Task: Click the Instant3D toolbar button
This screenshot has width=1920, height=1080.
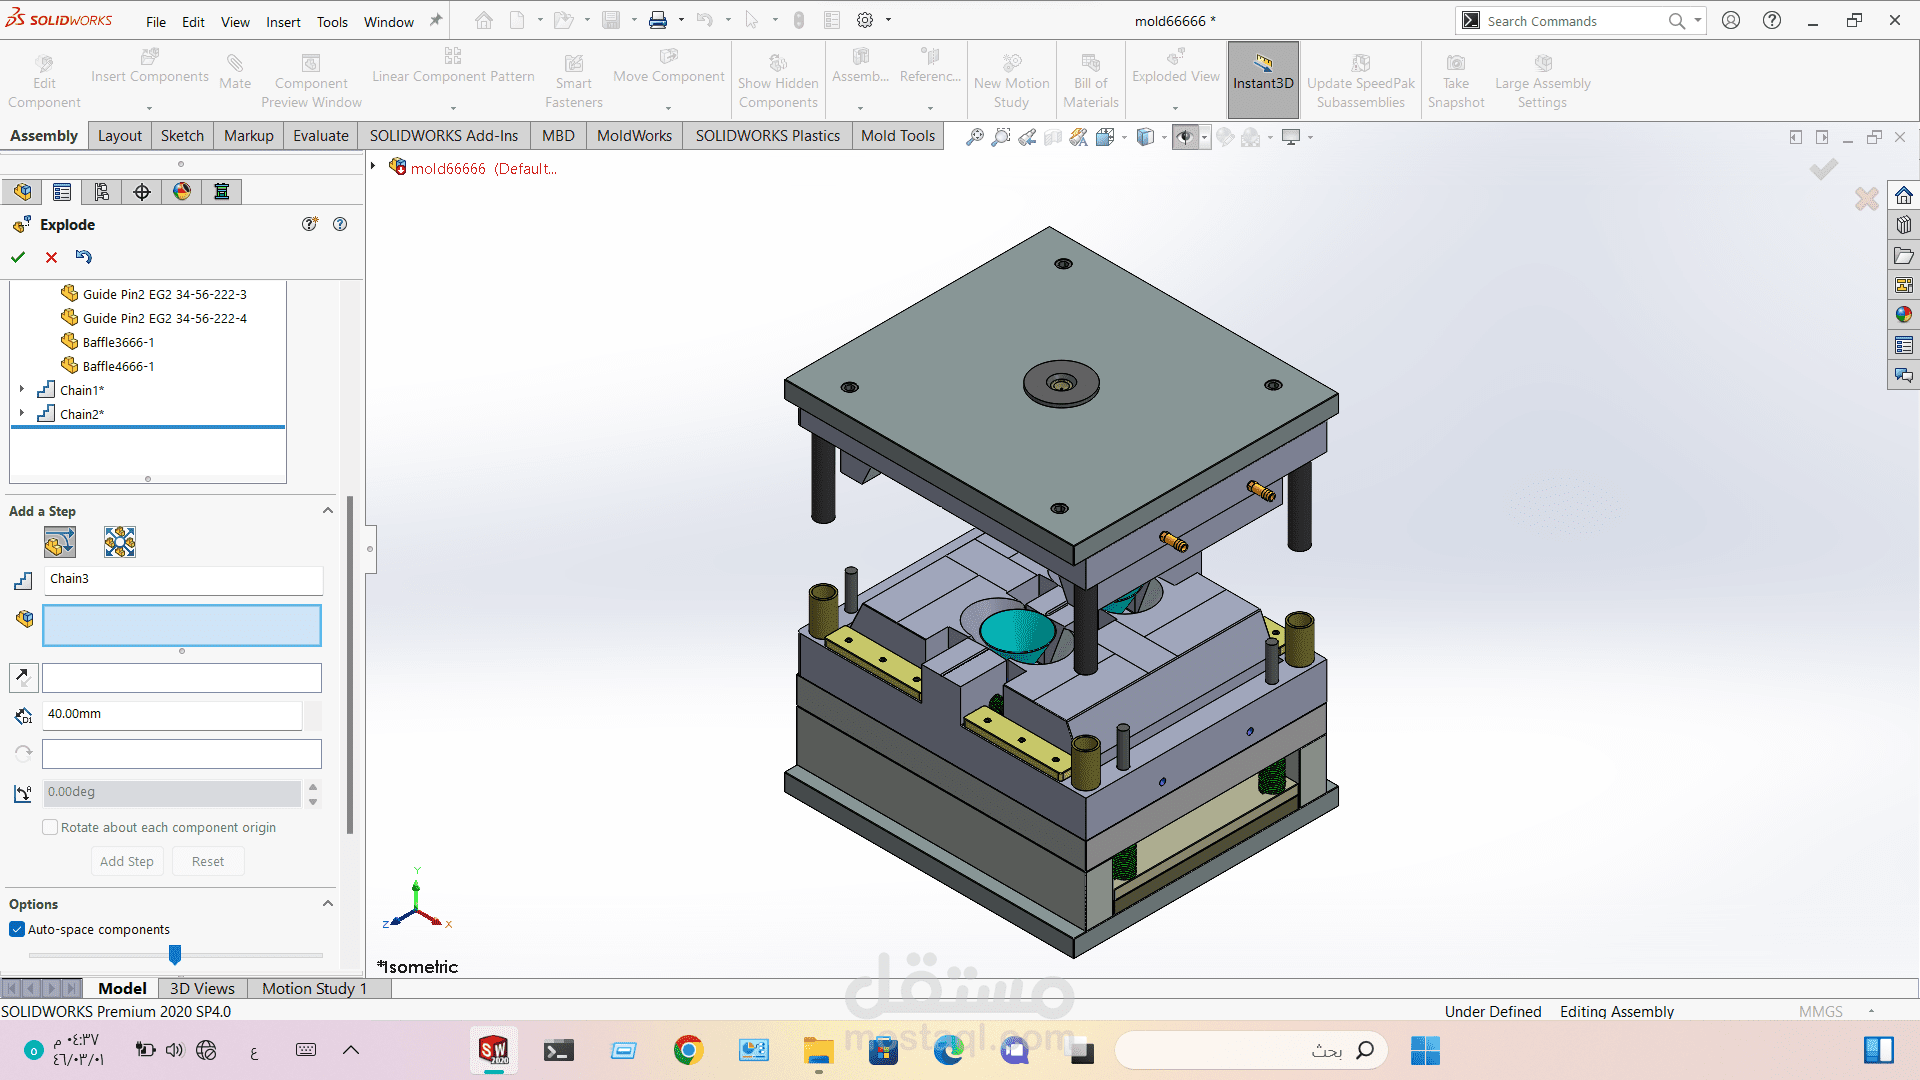Action: tap(1263, 80)
